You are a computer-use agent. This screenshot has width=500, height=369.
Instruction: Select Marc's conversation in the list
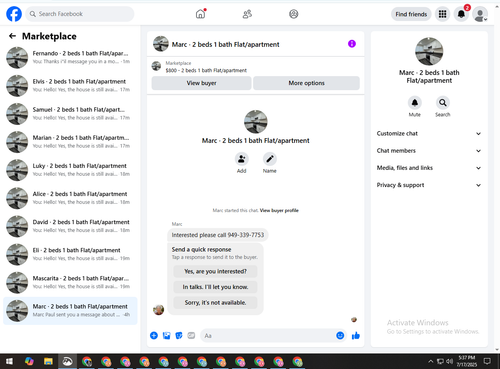click(x=70, y=311)
